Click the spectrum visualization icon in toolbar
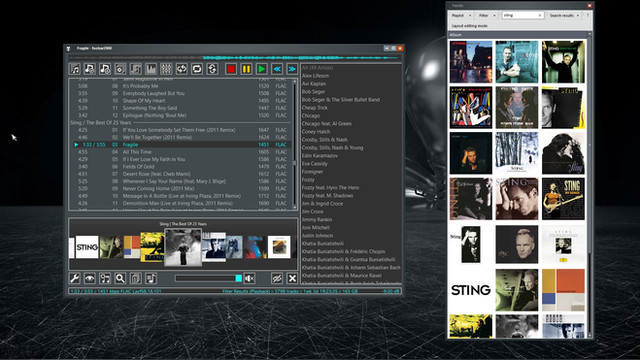Viewport: 640px width, 360px height. tap(151, 69)
